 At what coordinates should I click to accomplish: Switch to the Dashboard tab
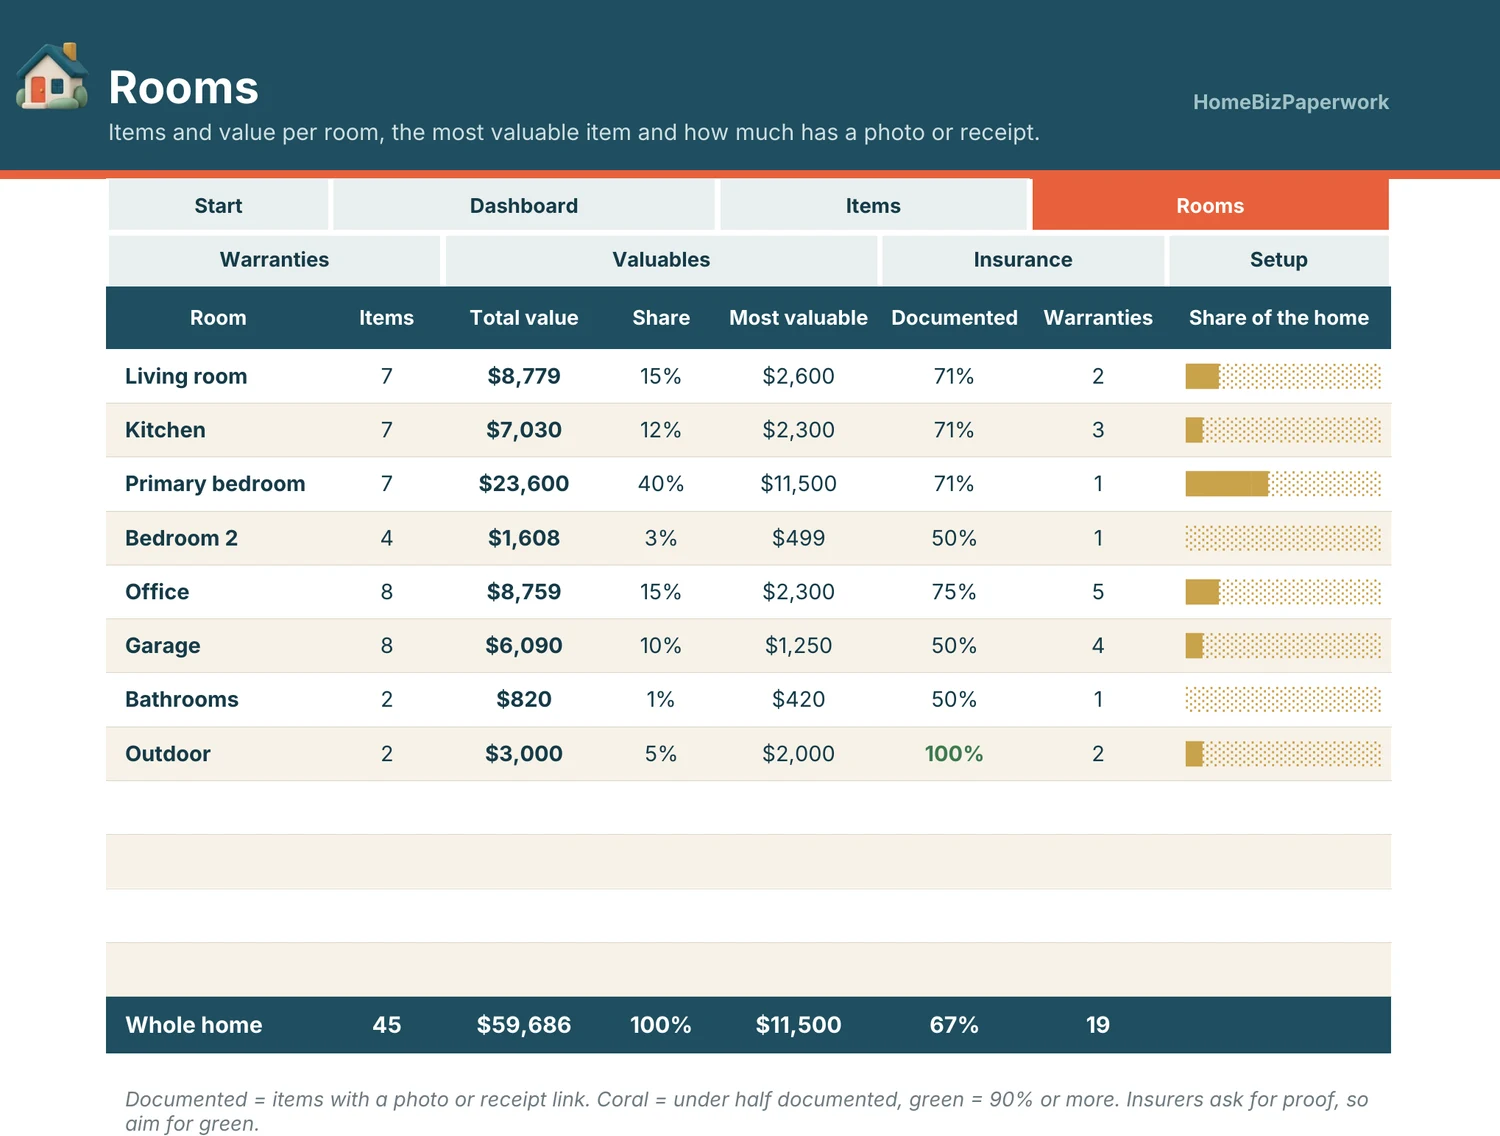[524, 205]
